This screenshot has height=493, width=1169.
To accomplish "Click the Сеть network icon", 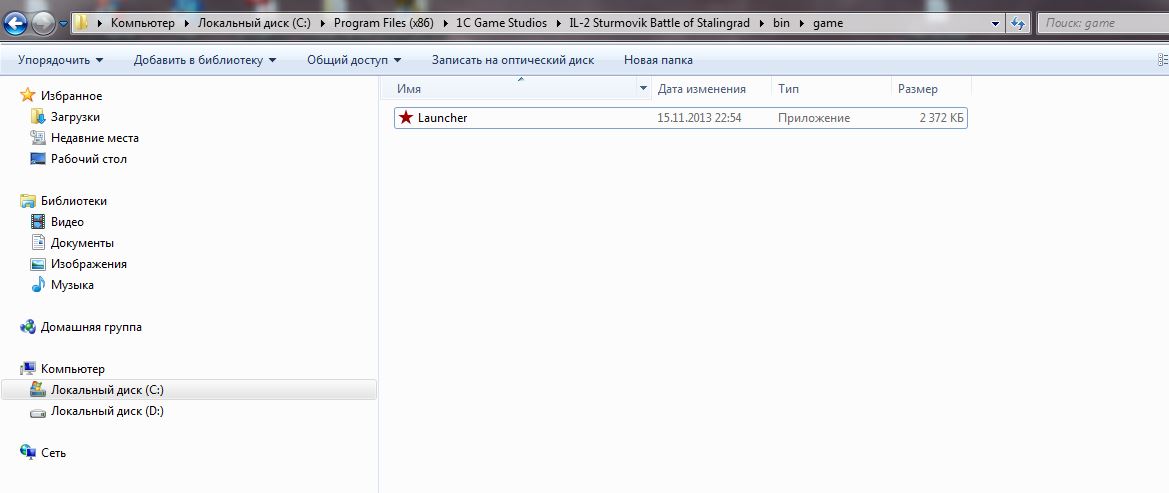I will click(x=28, y=452).
